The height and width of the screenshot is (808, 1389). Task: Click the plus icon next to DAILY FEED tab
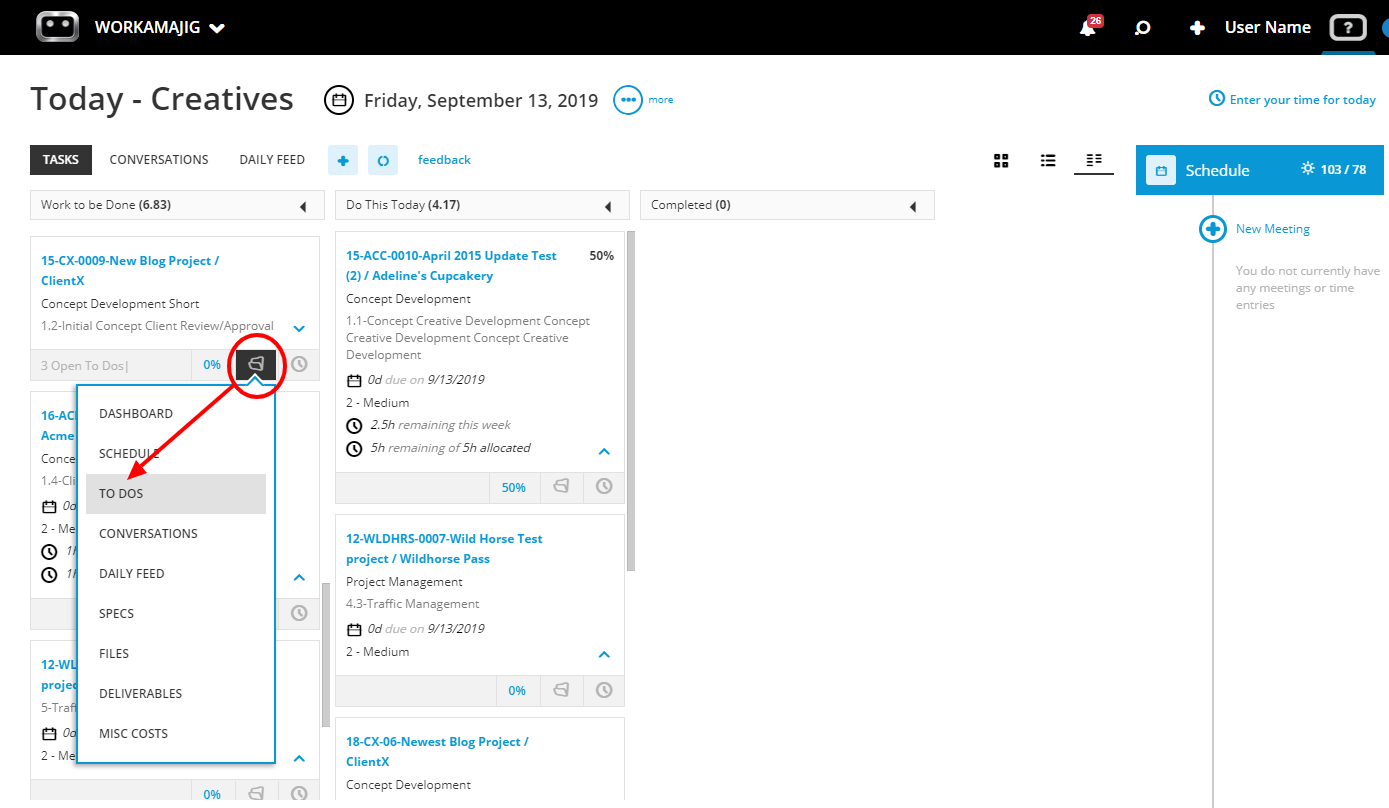coord(343,159)
